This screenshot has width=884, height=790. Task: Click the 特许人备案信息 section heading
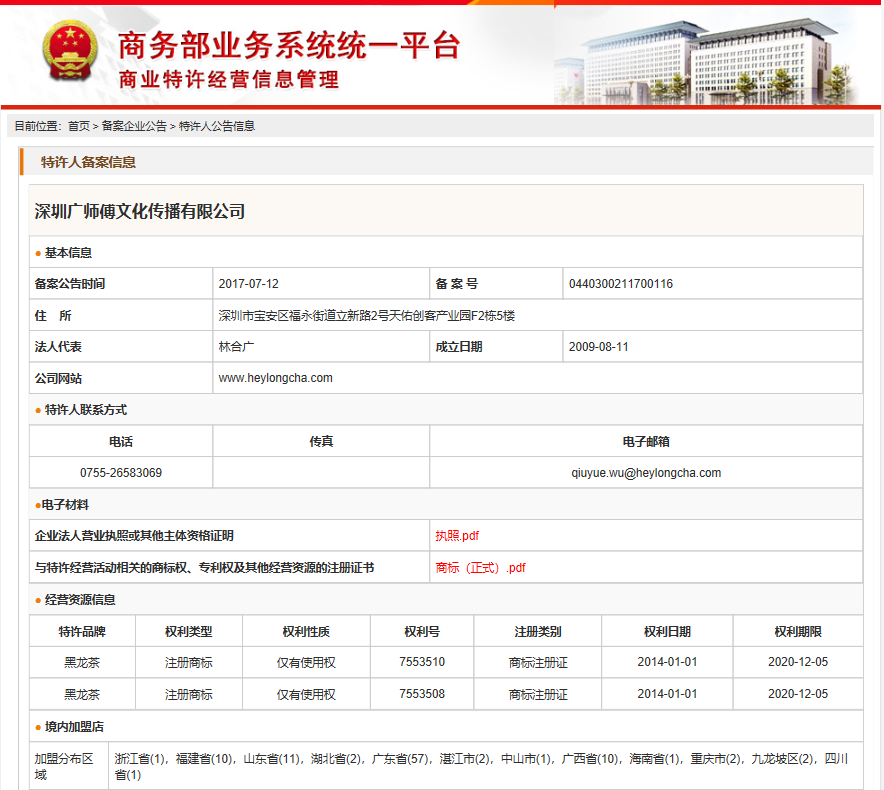click(88, 162)
